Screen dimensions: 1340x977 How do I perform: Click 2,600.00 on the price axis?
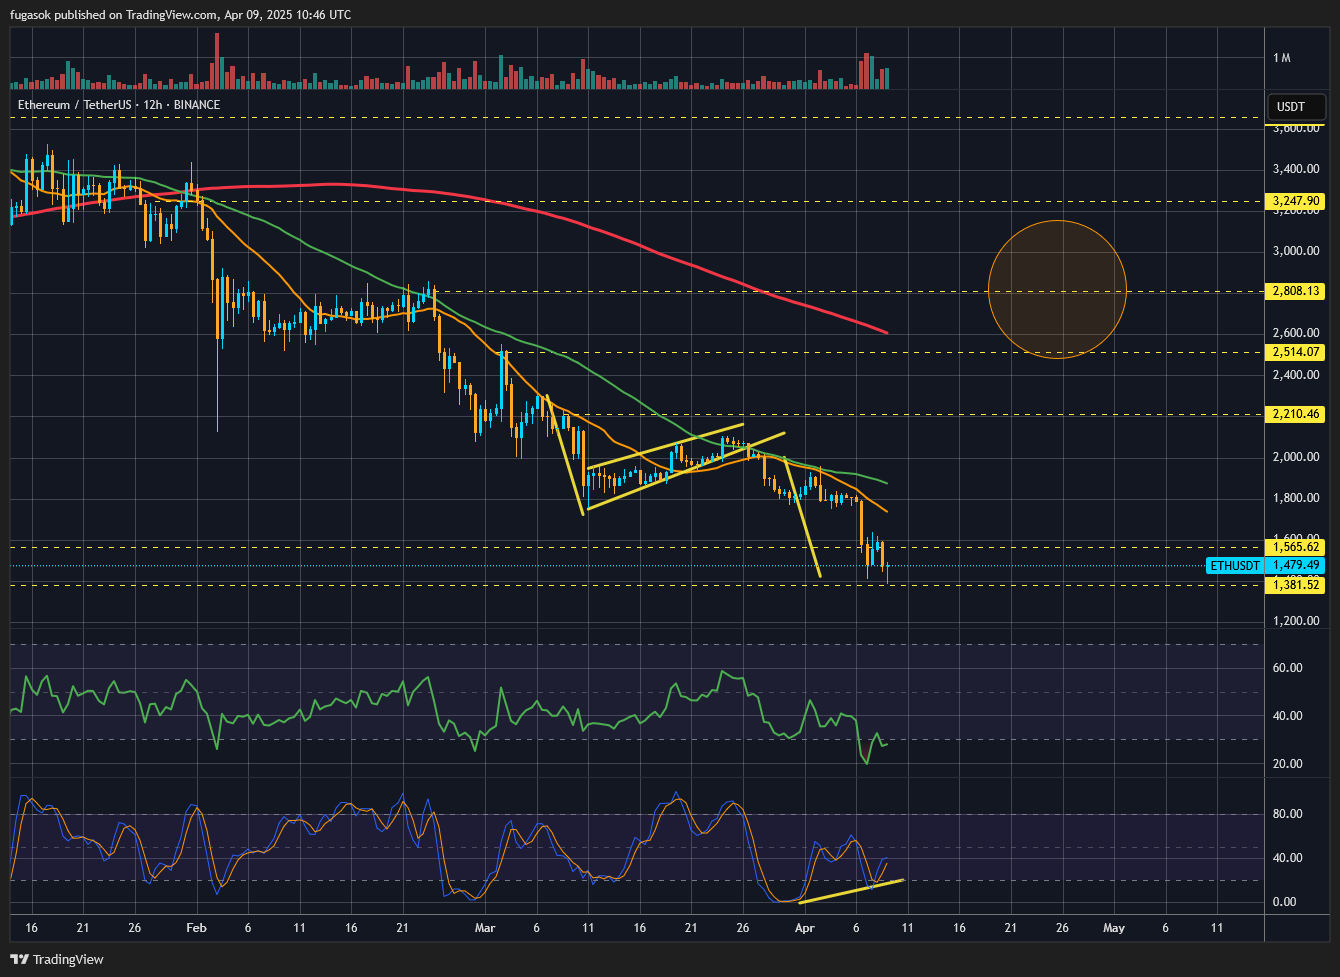tap(1295, 333)
